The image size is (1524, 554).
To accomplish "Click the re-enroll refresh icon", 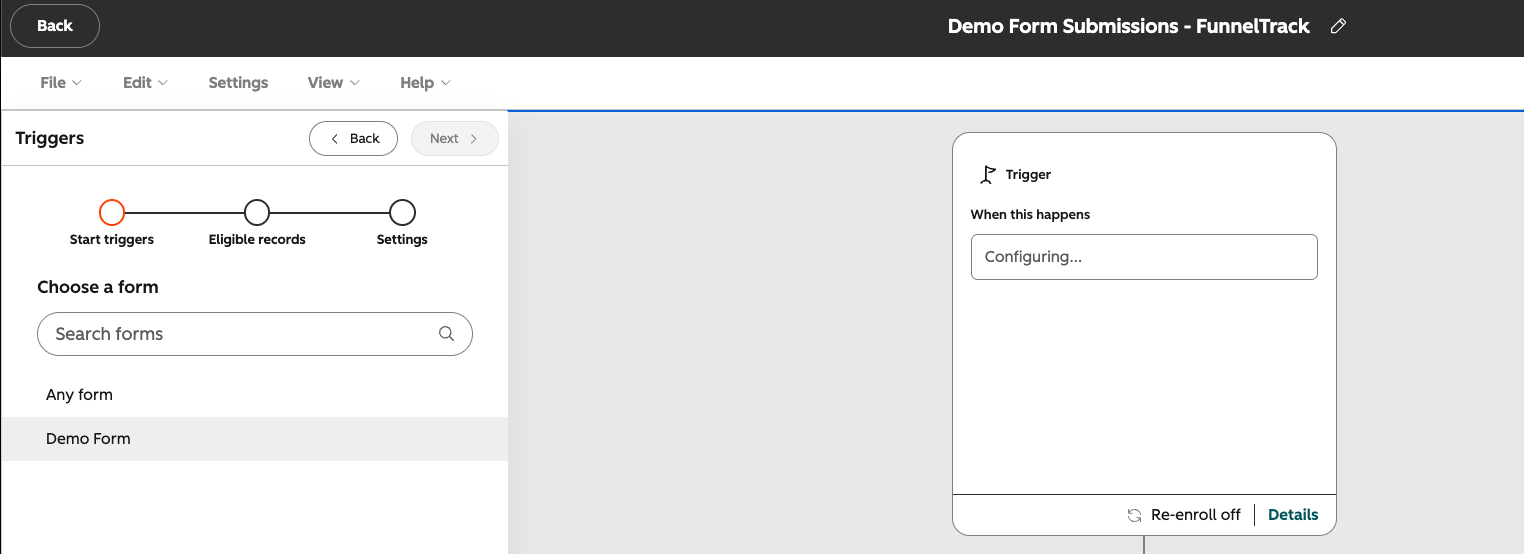I will [x=1134, y=515].
